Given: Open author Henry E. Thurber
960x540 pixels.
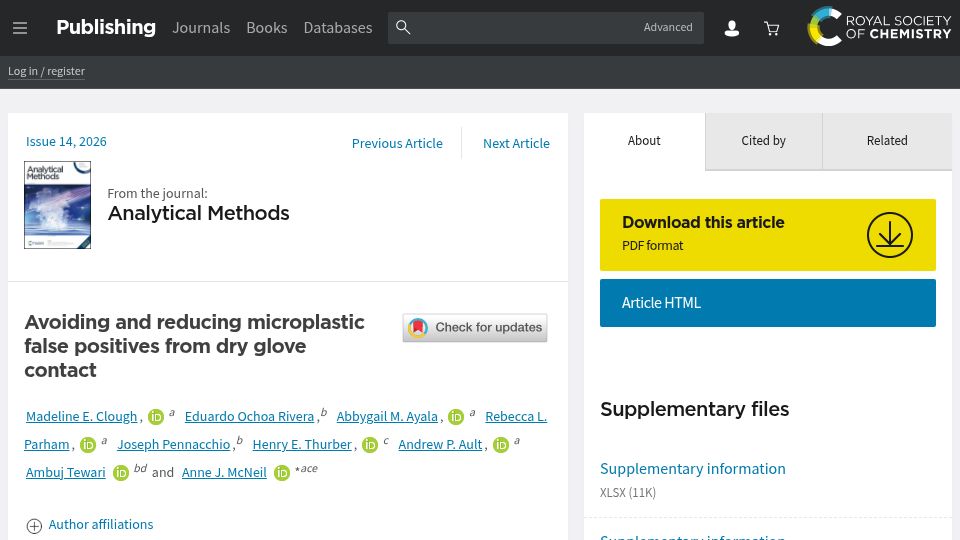Looking at the screenshot, I should click(x=302, y=444).
